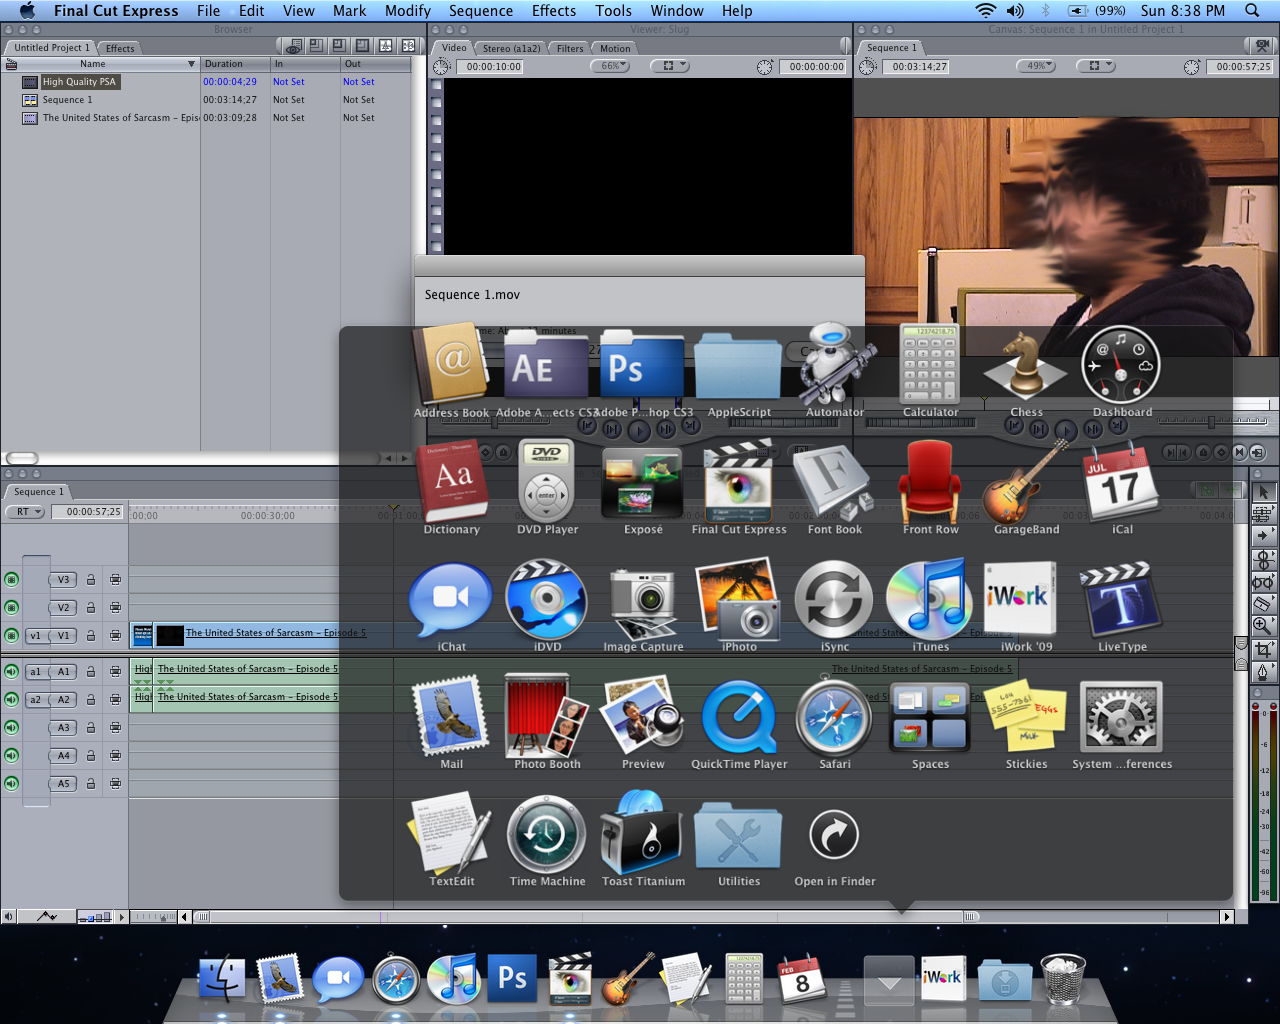Open the RT pop-up in timeline
This screenshot has height=1024, width=1280.
point(26,511)
